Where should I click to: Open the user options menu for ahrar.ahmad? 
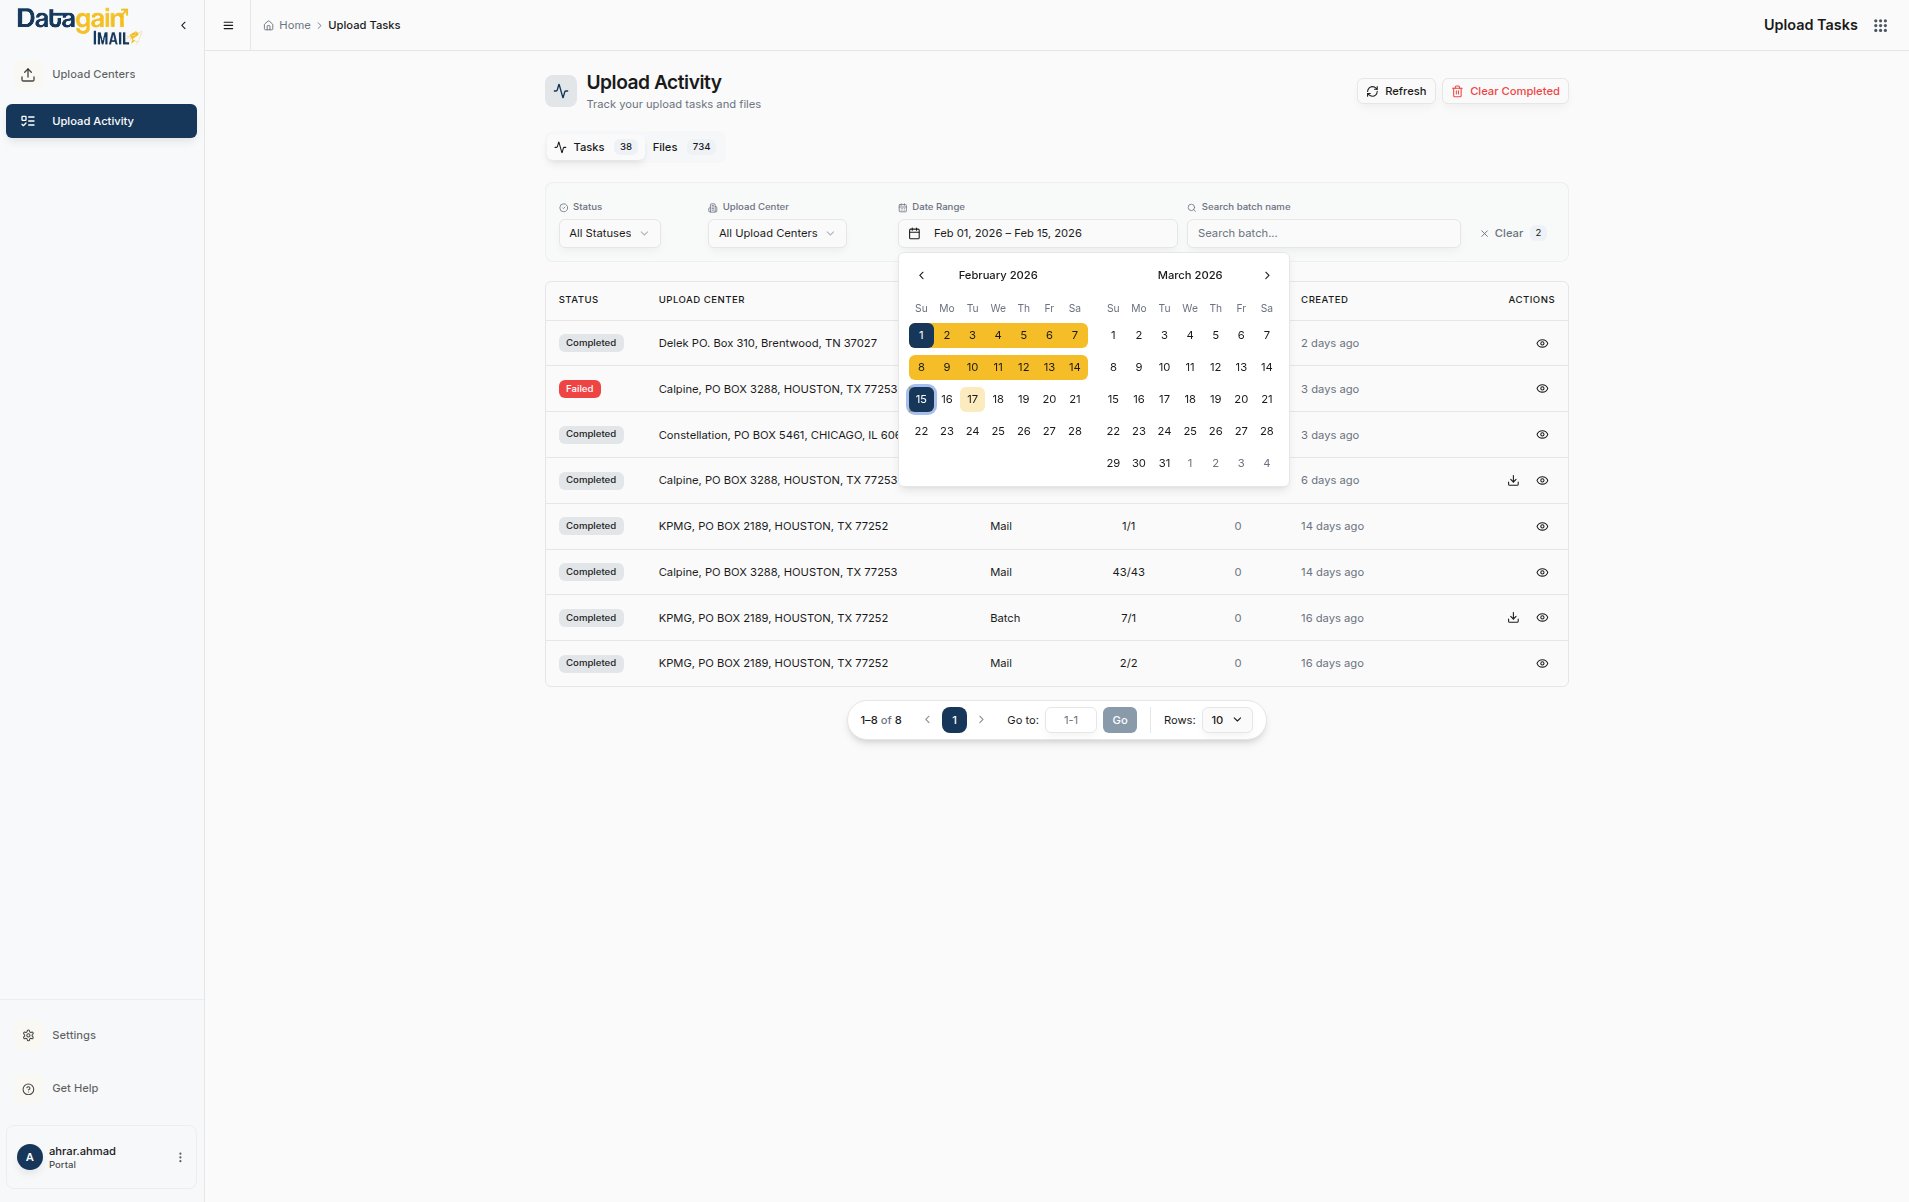(x=180, y=1157)
